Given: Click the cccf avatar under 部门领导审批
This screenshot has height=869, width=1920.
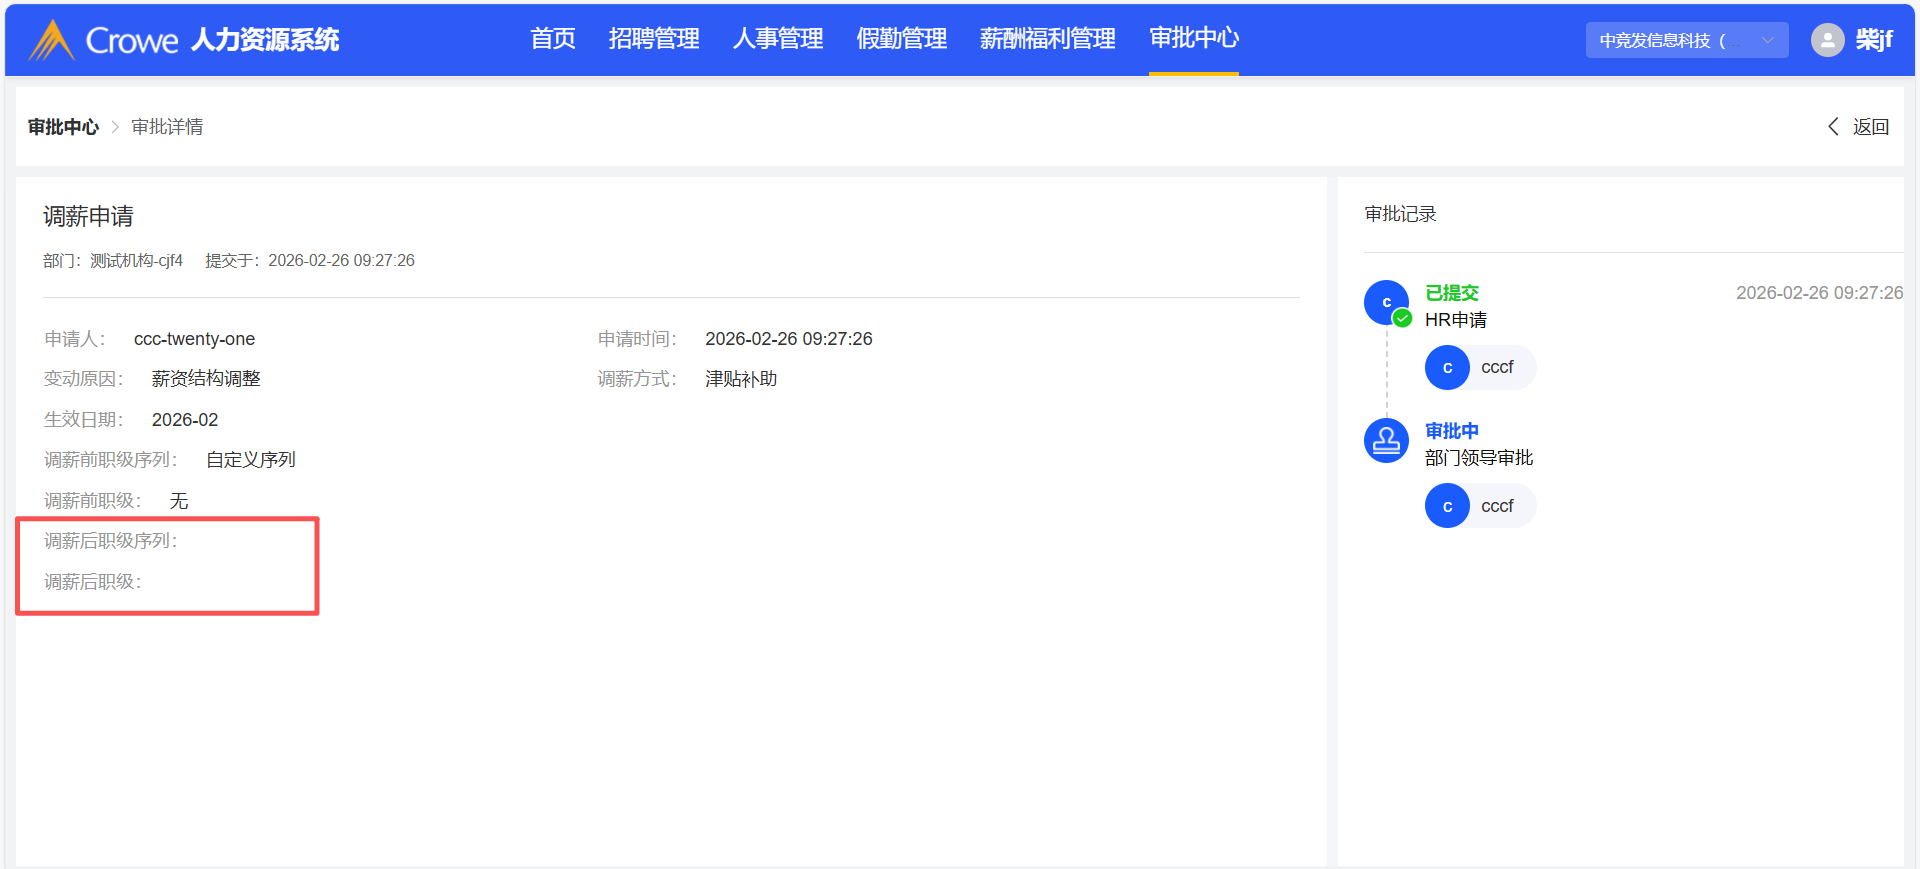Looking at the screenshot, I should [1446, 506].
